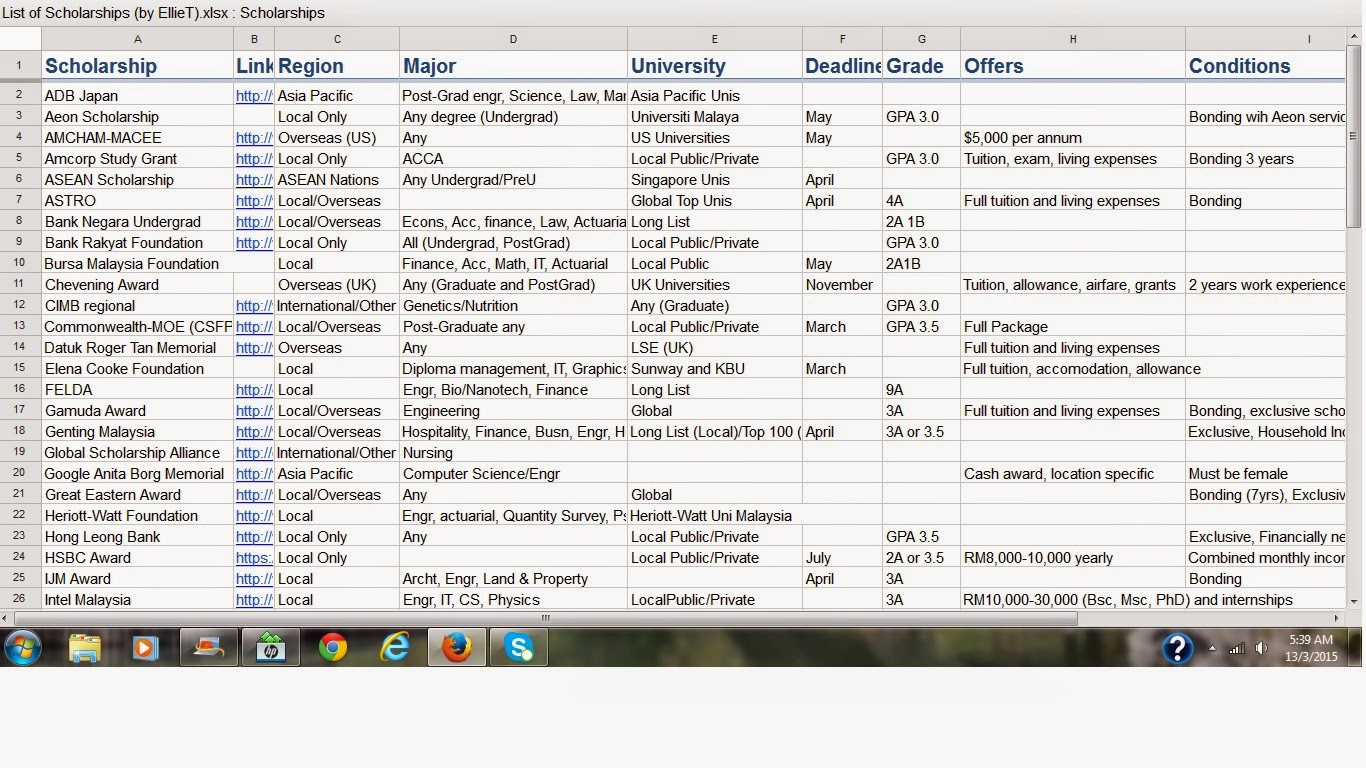Open the ADB Japan link
This screenshot has width=1366, height=768.
pos(254,96)
